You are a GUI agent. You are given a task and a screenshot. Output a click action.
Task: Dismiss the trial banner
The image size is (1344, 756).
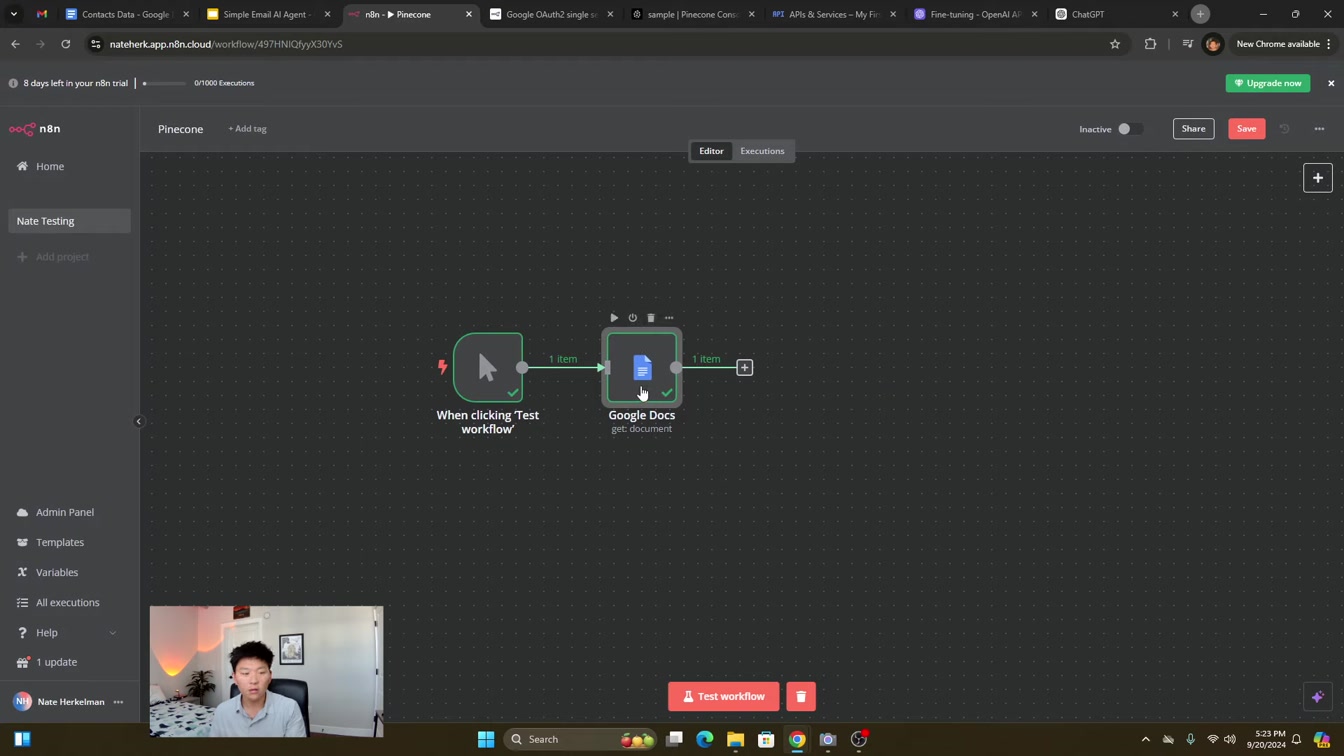(1331, 83)
